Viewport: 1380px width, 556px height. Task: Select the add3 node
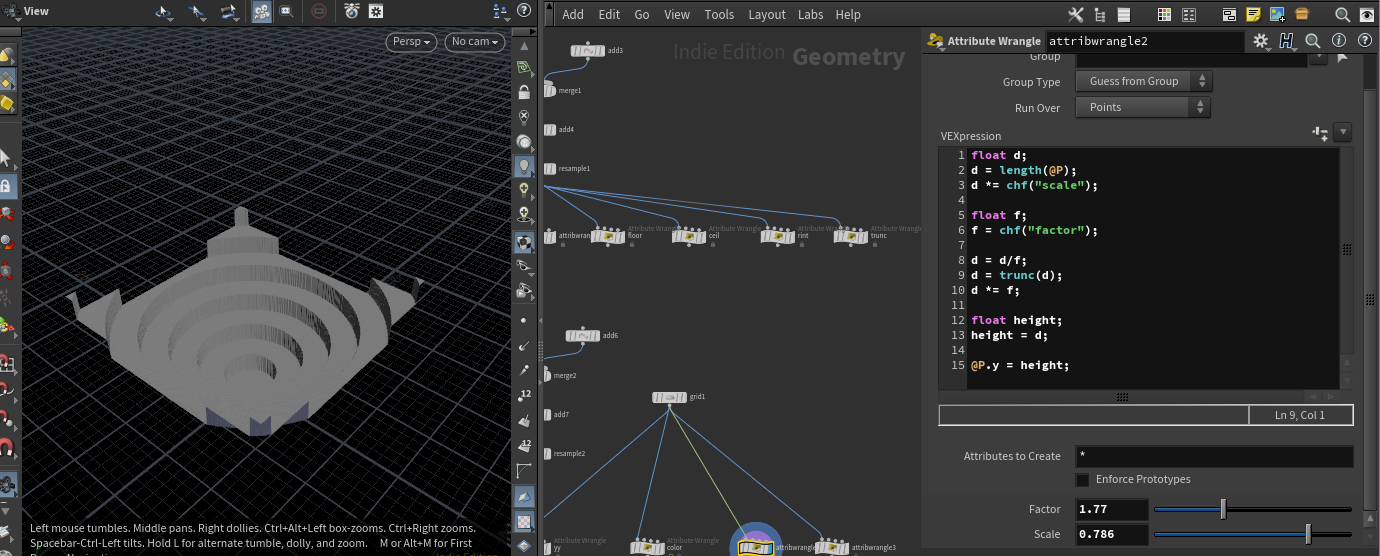pyautogui.click(x=587, y=51)
